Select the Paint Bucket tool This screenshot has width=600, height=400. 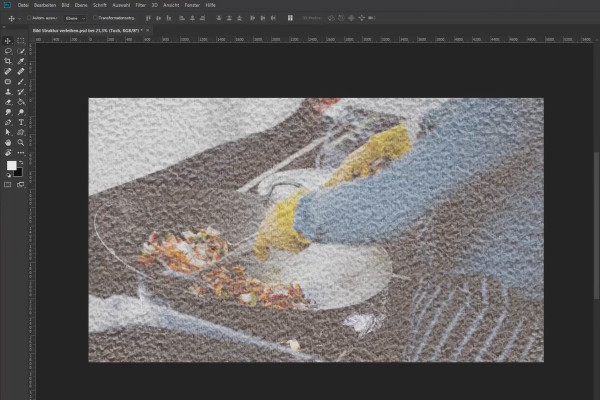click(21, 102)
